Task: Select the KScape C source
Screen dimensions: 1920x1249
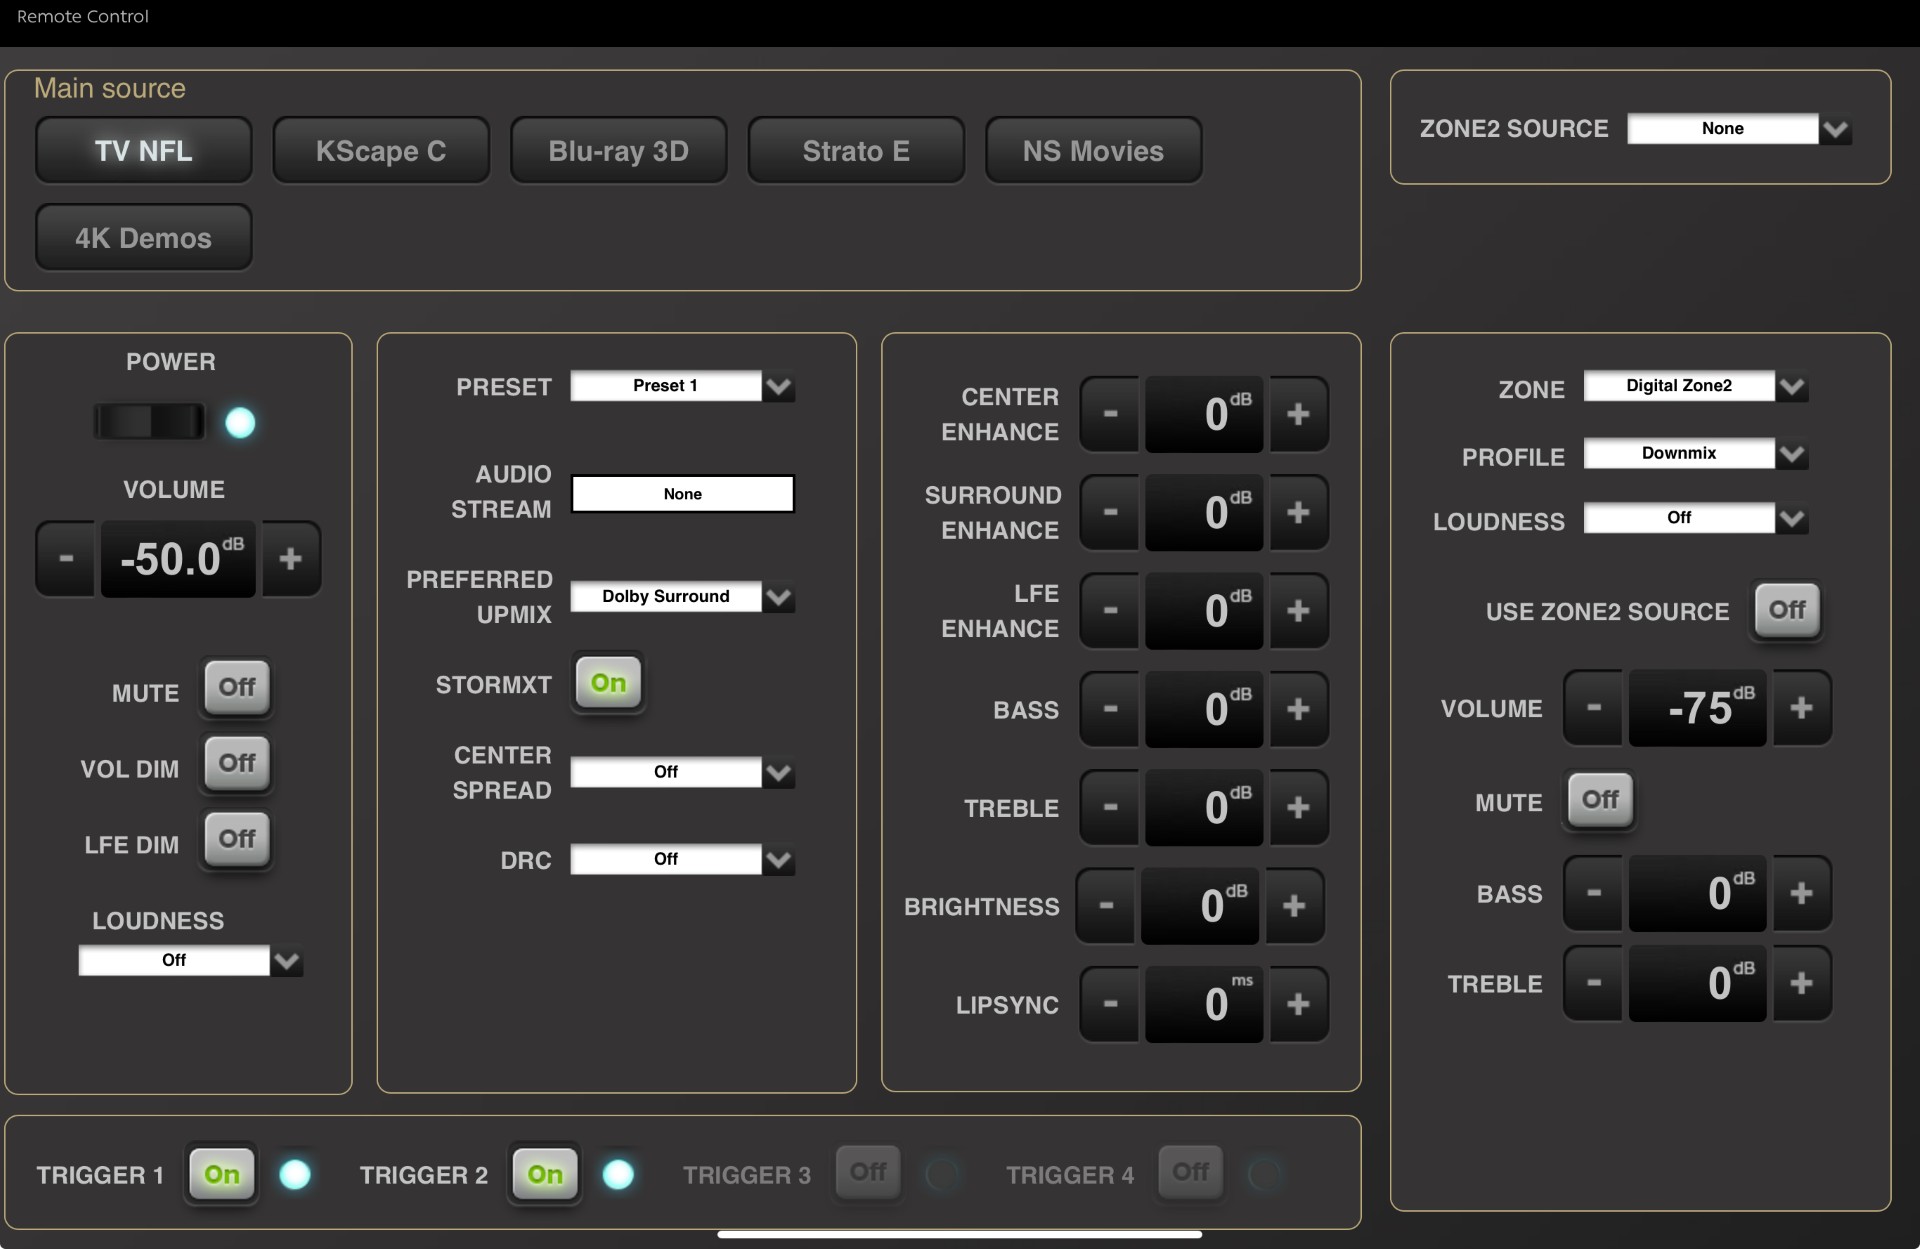Action: pos(381,151)
